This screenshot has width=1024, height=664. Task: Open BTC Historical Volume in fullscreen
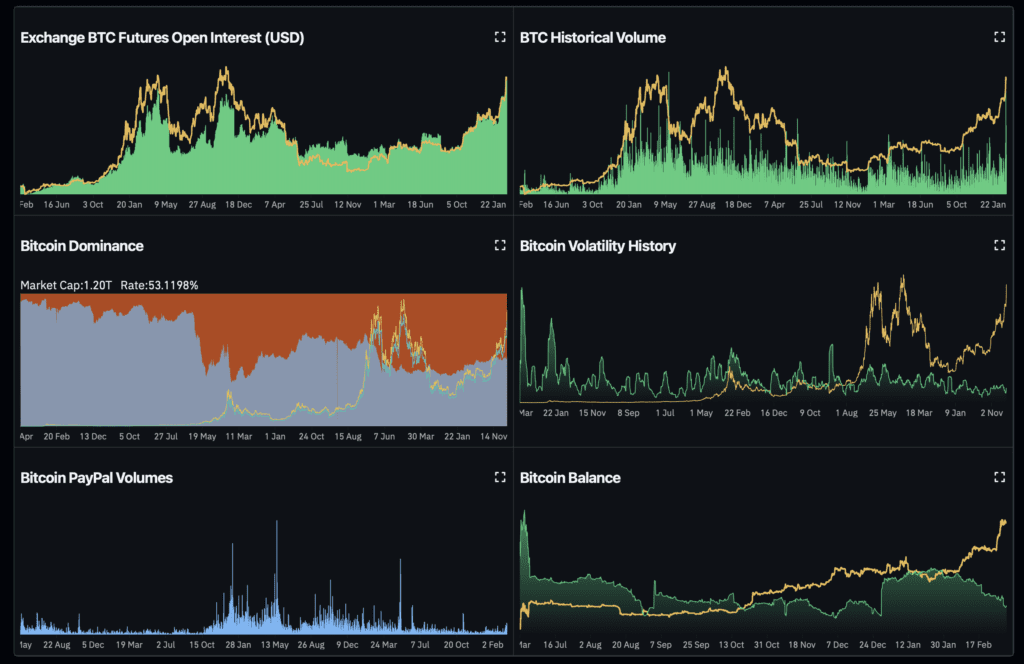click(998, 37)
